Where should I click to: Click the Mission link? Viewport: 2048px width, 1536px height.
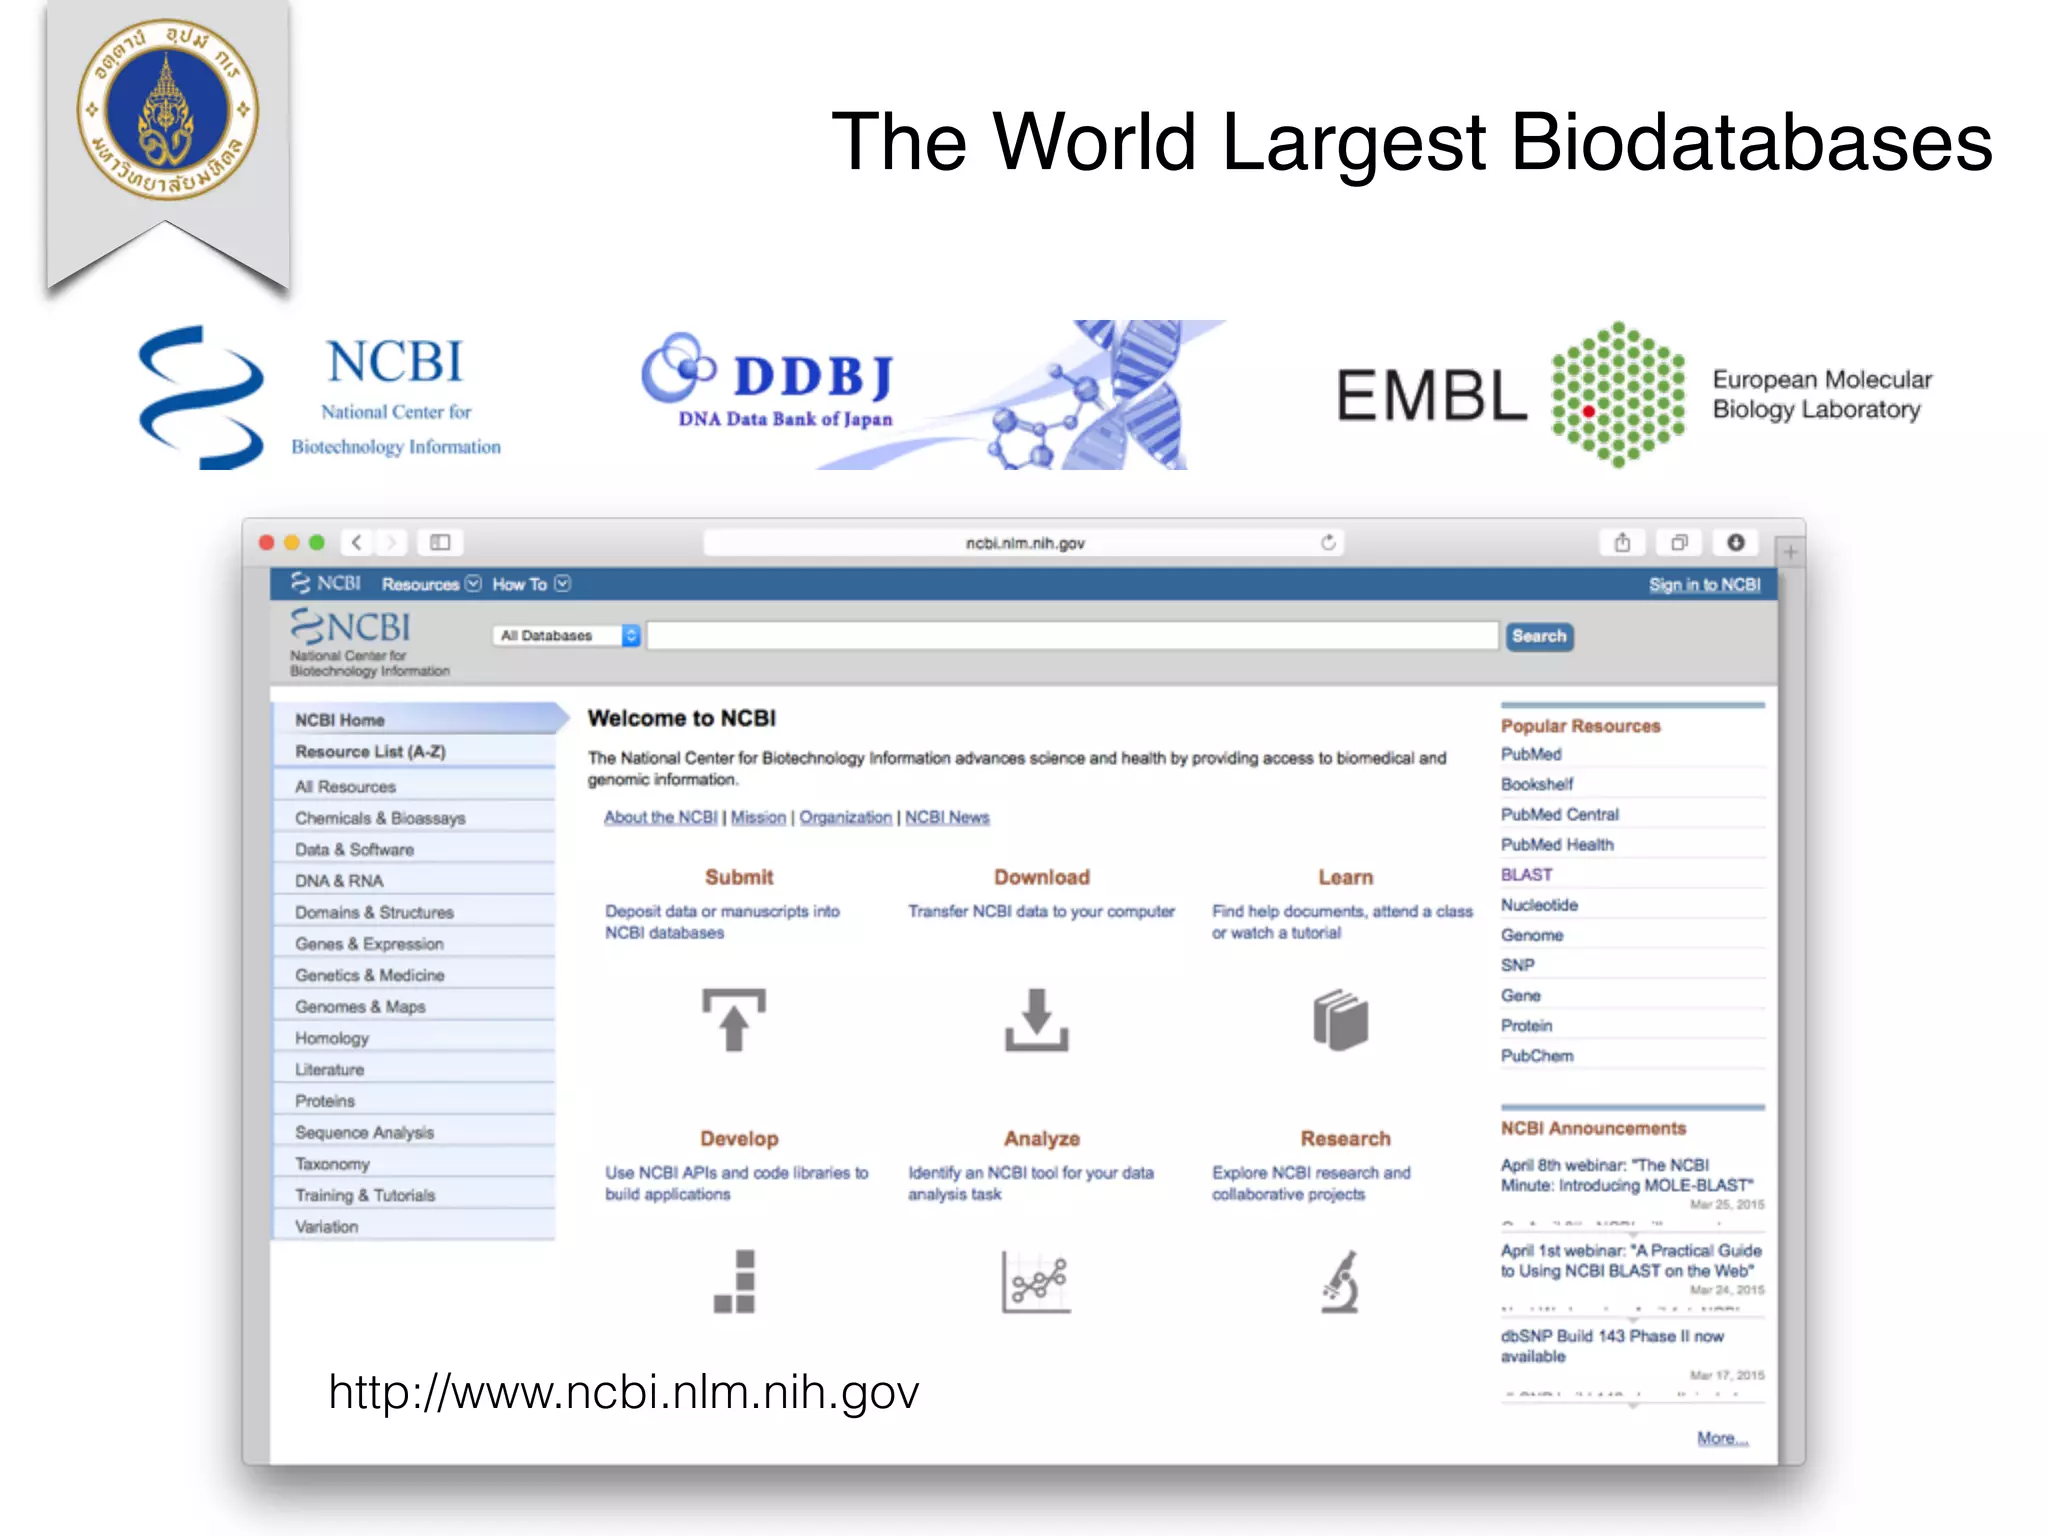(x=758, y=817)
